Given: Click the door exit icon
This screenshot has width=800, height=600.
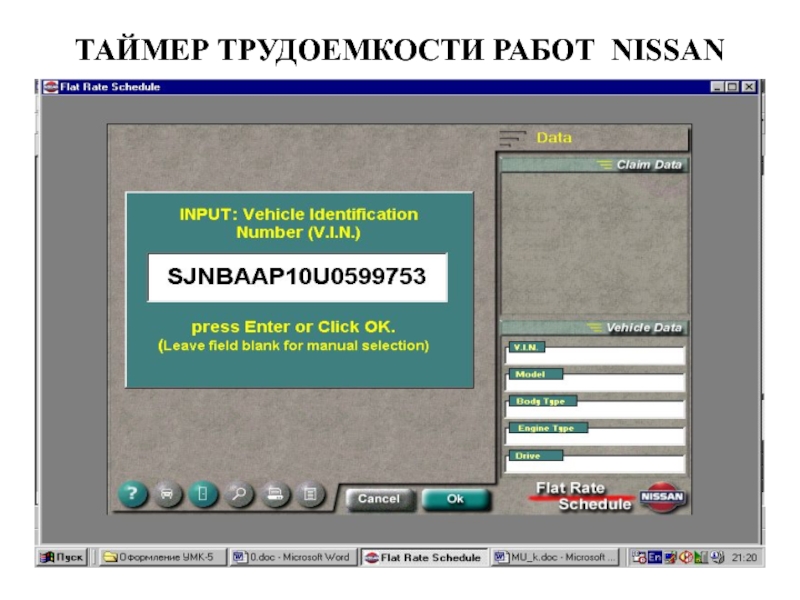Looking at the screenshot, I should [x=203, y=494].
